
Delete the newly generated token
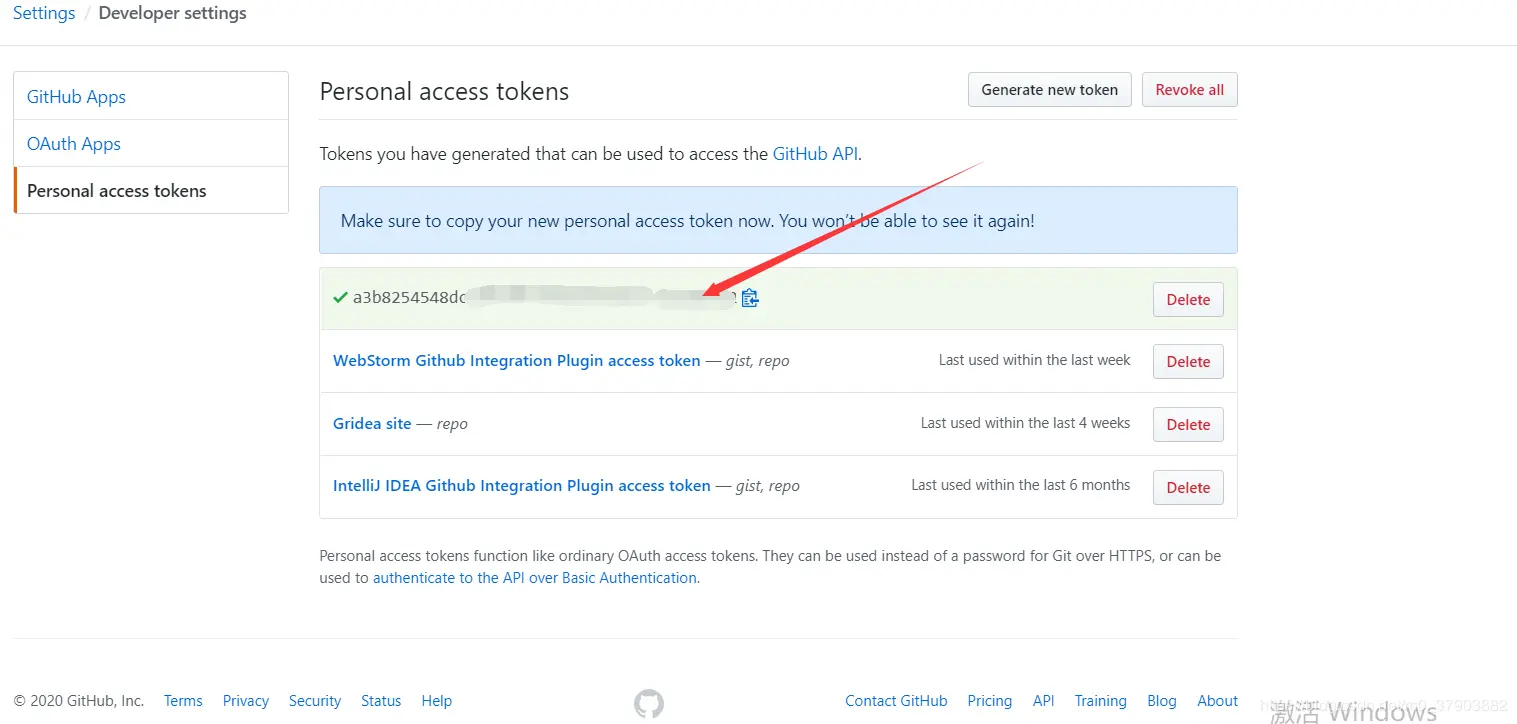click(1188, 299)
